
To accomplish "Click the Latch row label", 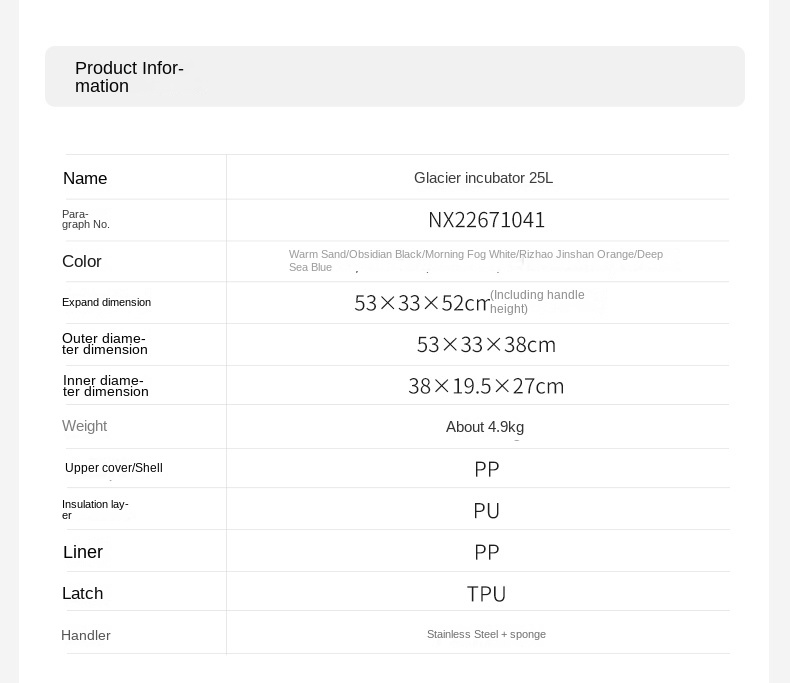I will [83, 594].
